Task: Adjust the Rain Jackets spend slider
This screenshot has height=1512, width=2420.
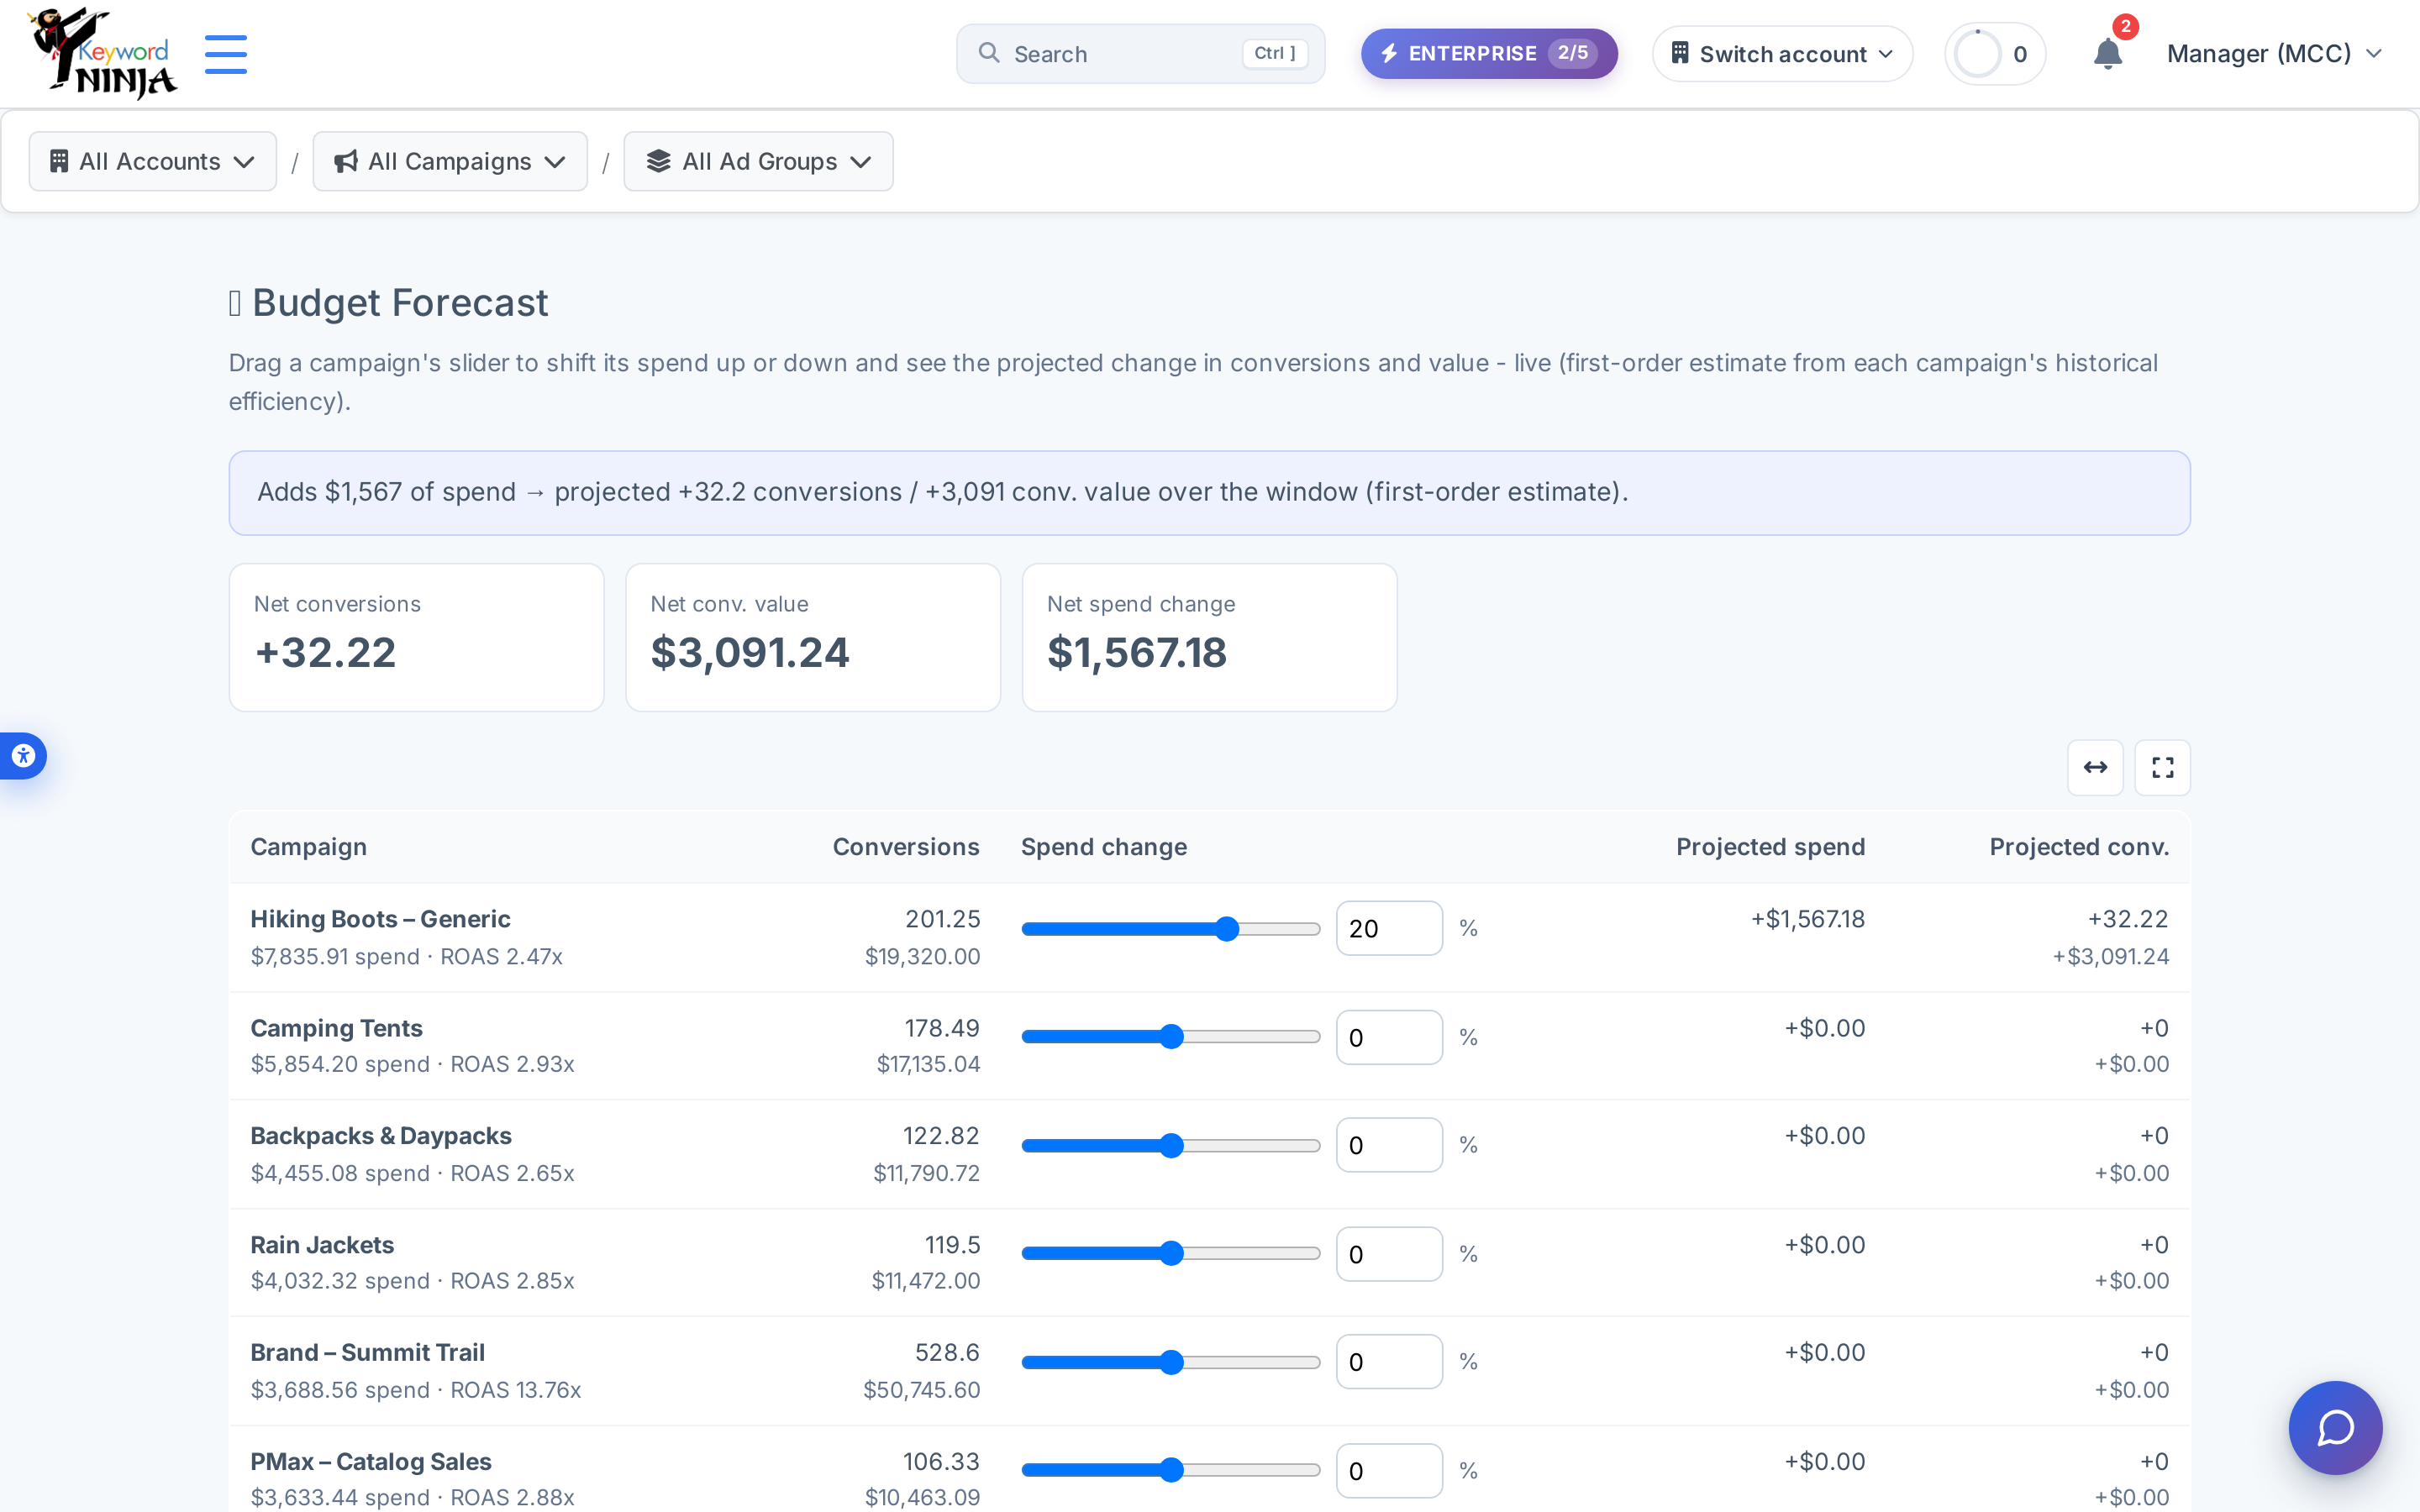Action: coord(1171,1254)
